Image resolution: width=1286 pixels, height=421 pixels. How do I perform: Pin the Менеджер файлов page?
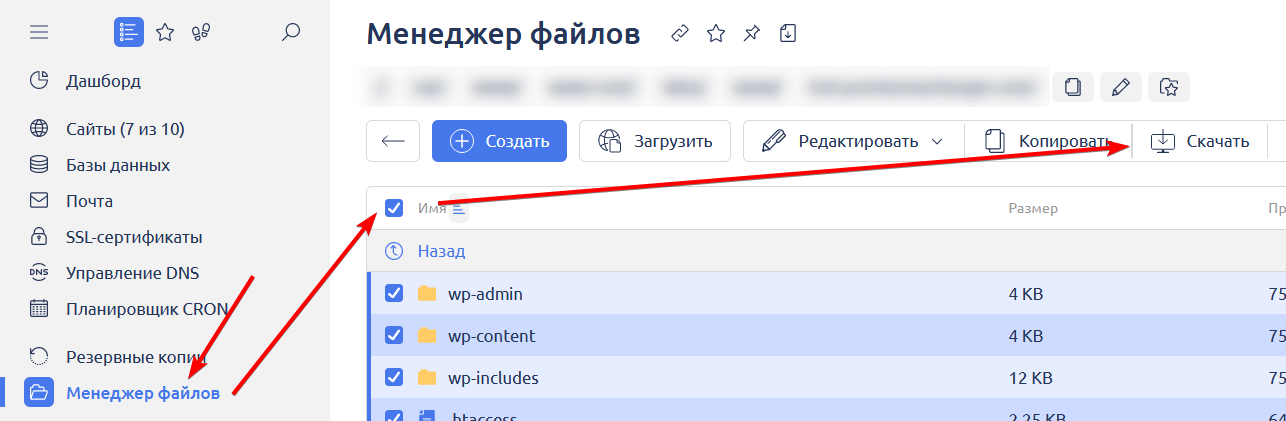(751, 34)
